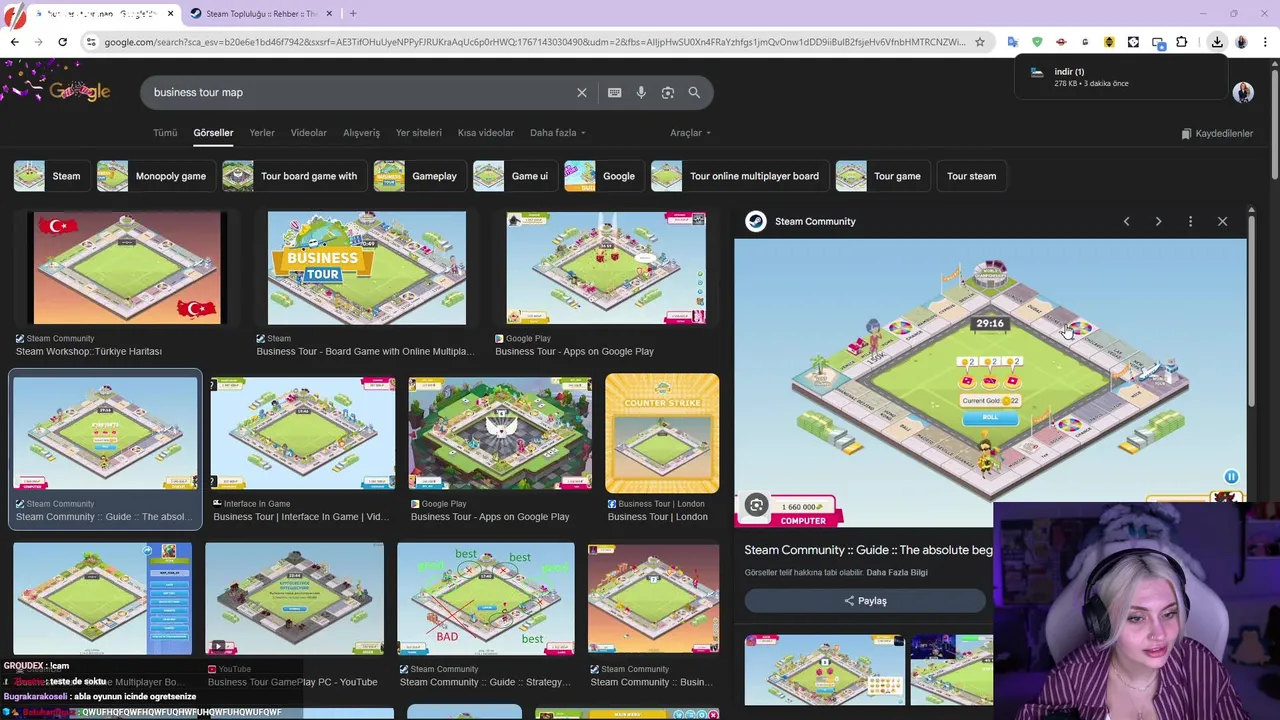Image resolution: width=1280 pixels, height=720 pixels.
Task: Click the business tour map search field
Action: pyautogui.click(x=360, y=92)
